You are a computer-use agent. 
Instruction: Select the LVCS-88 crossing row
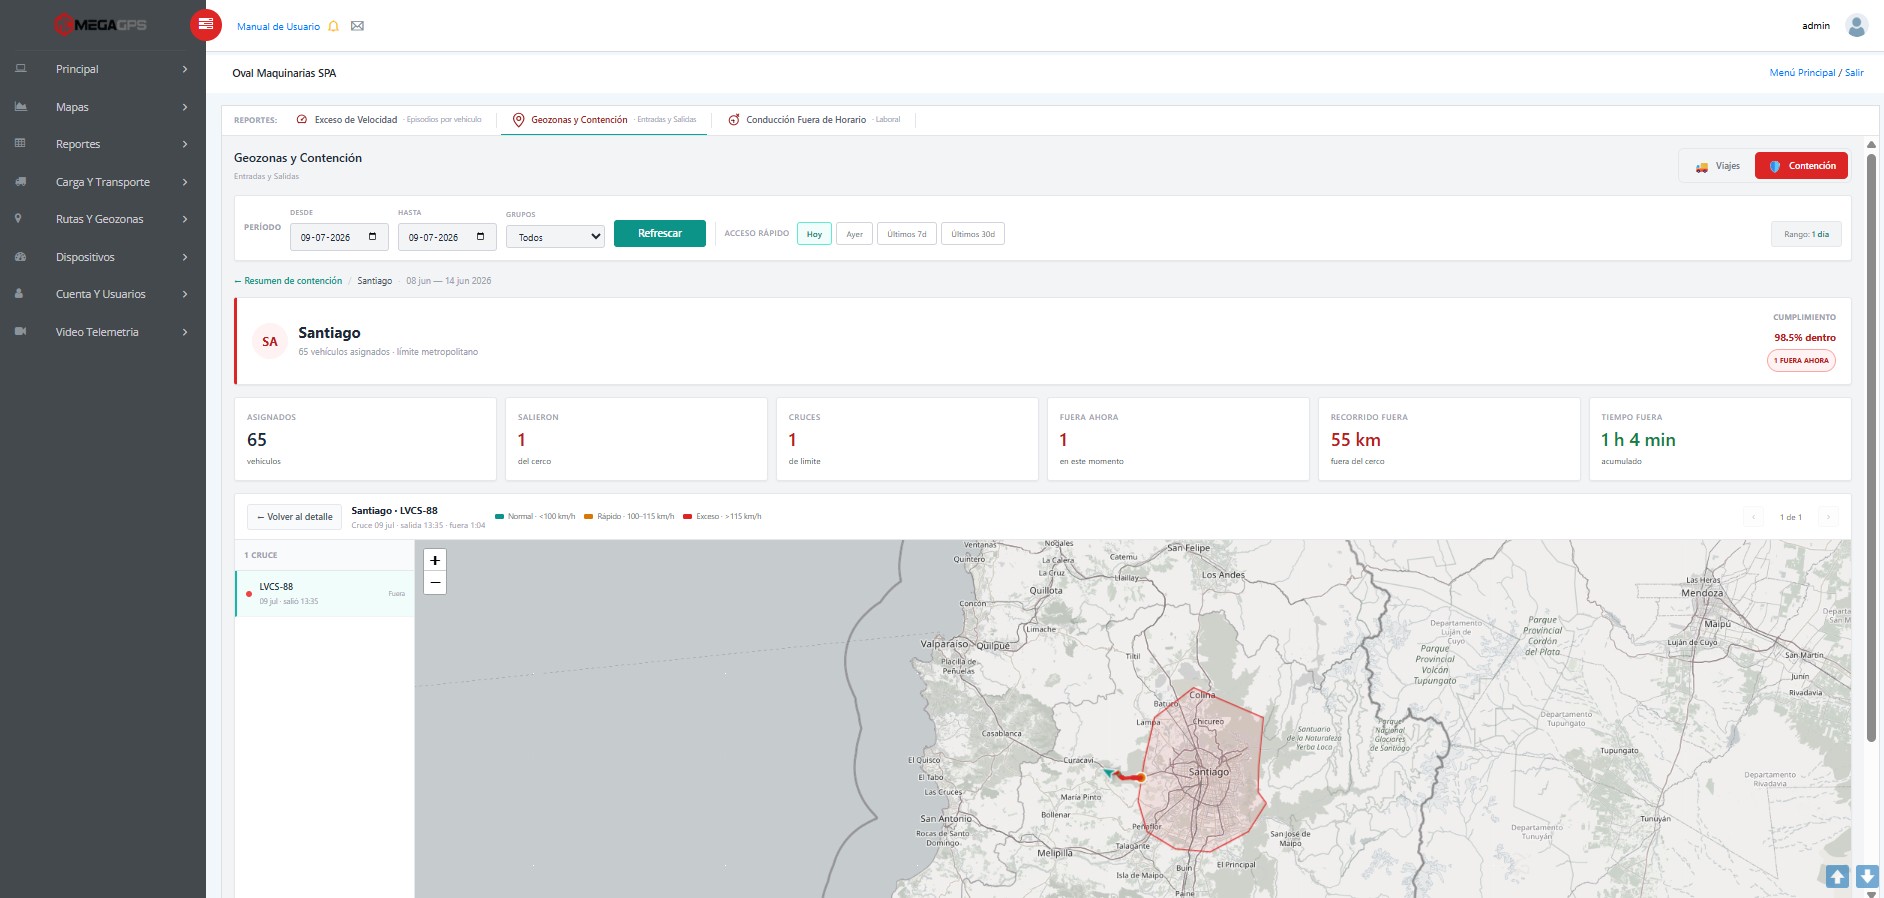(x=325, y=593)
